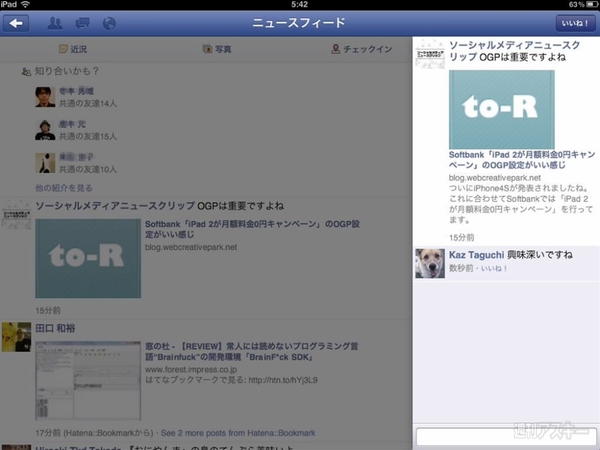Image resolution: width=600 pixels, height=450 pixels.
Task: Open Brainfuck article screenshot thumbnail
Action: point(88,381)
